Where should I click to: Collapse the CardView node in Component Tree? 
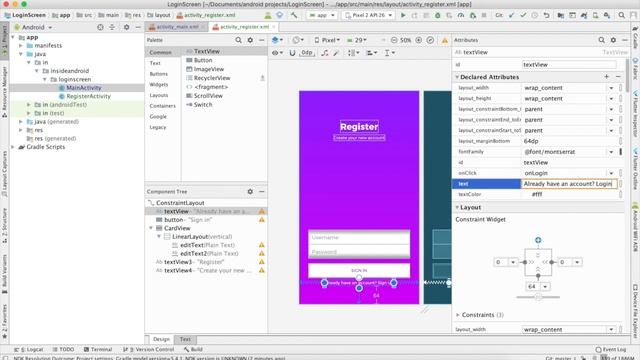click(x=151, y=228)
